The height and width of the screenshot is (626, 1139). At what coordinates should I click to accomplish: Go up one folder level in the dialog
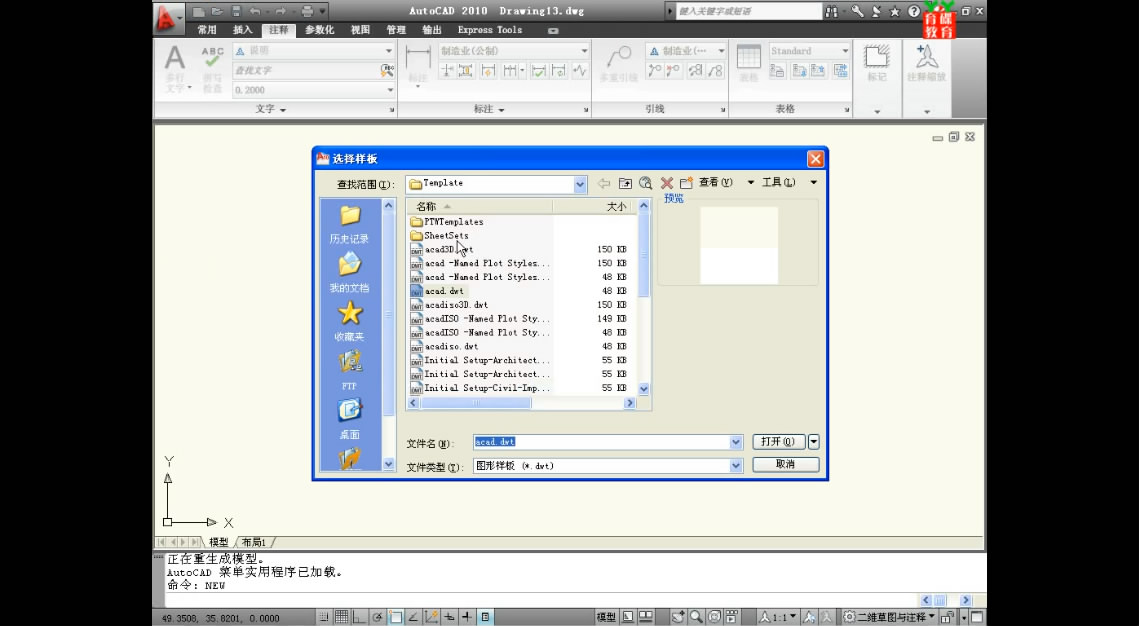click(x=625, y=183)
